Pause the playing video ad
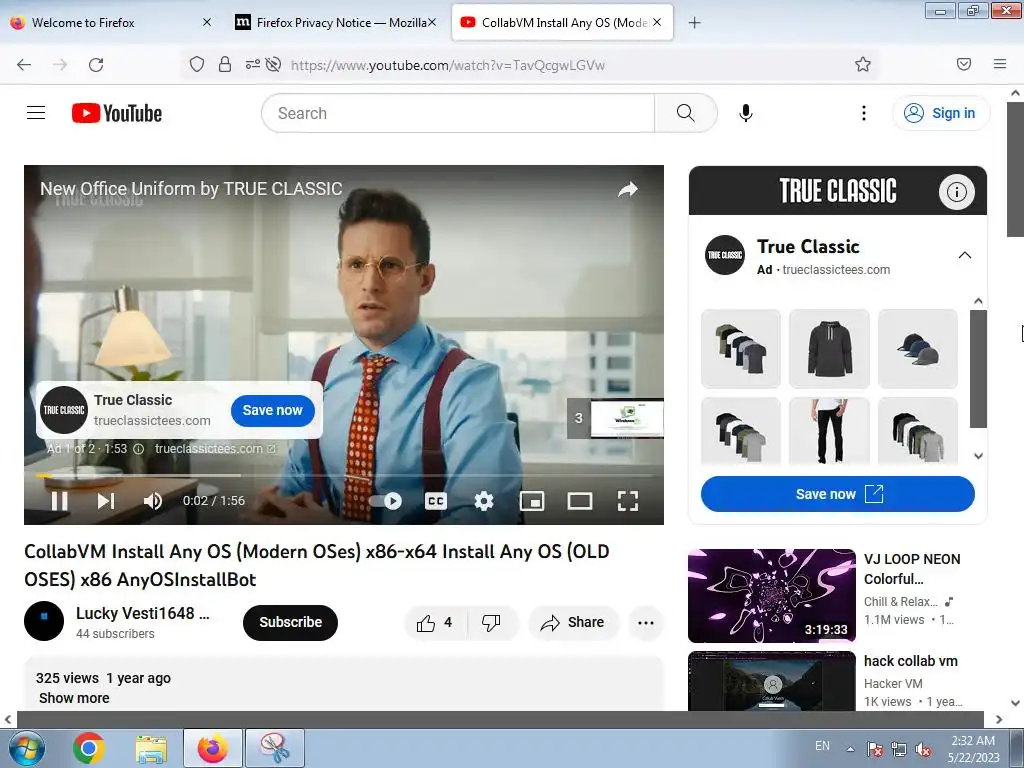The height and width of the screenshot is (768, 1024). 59,501
